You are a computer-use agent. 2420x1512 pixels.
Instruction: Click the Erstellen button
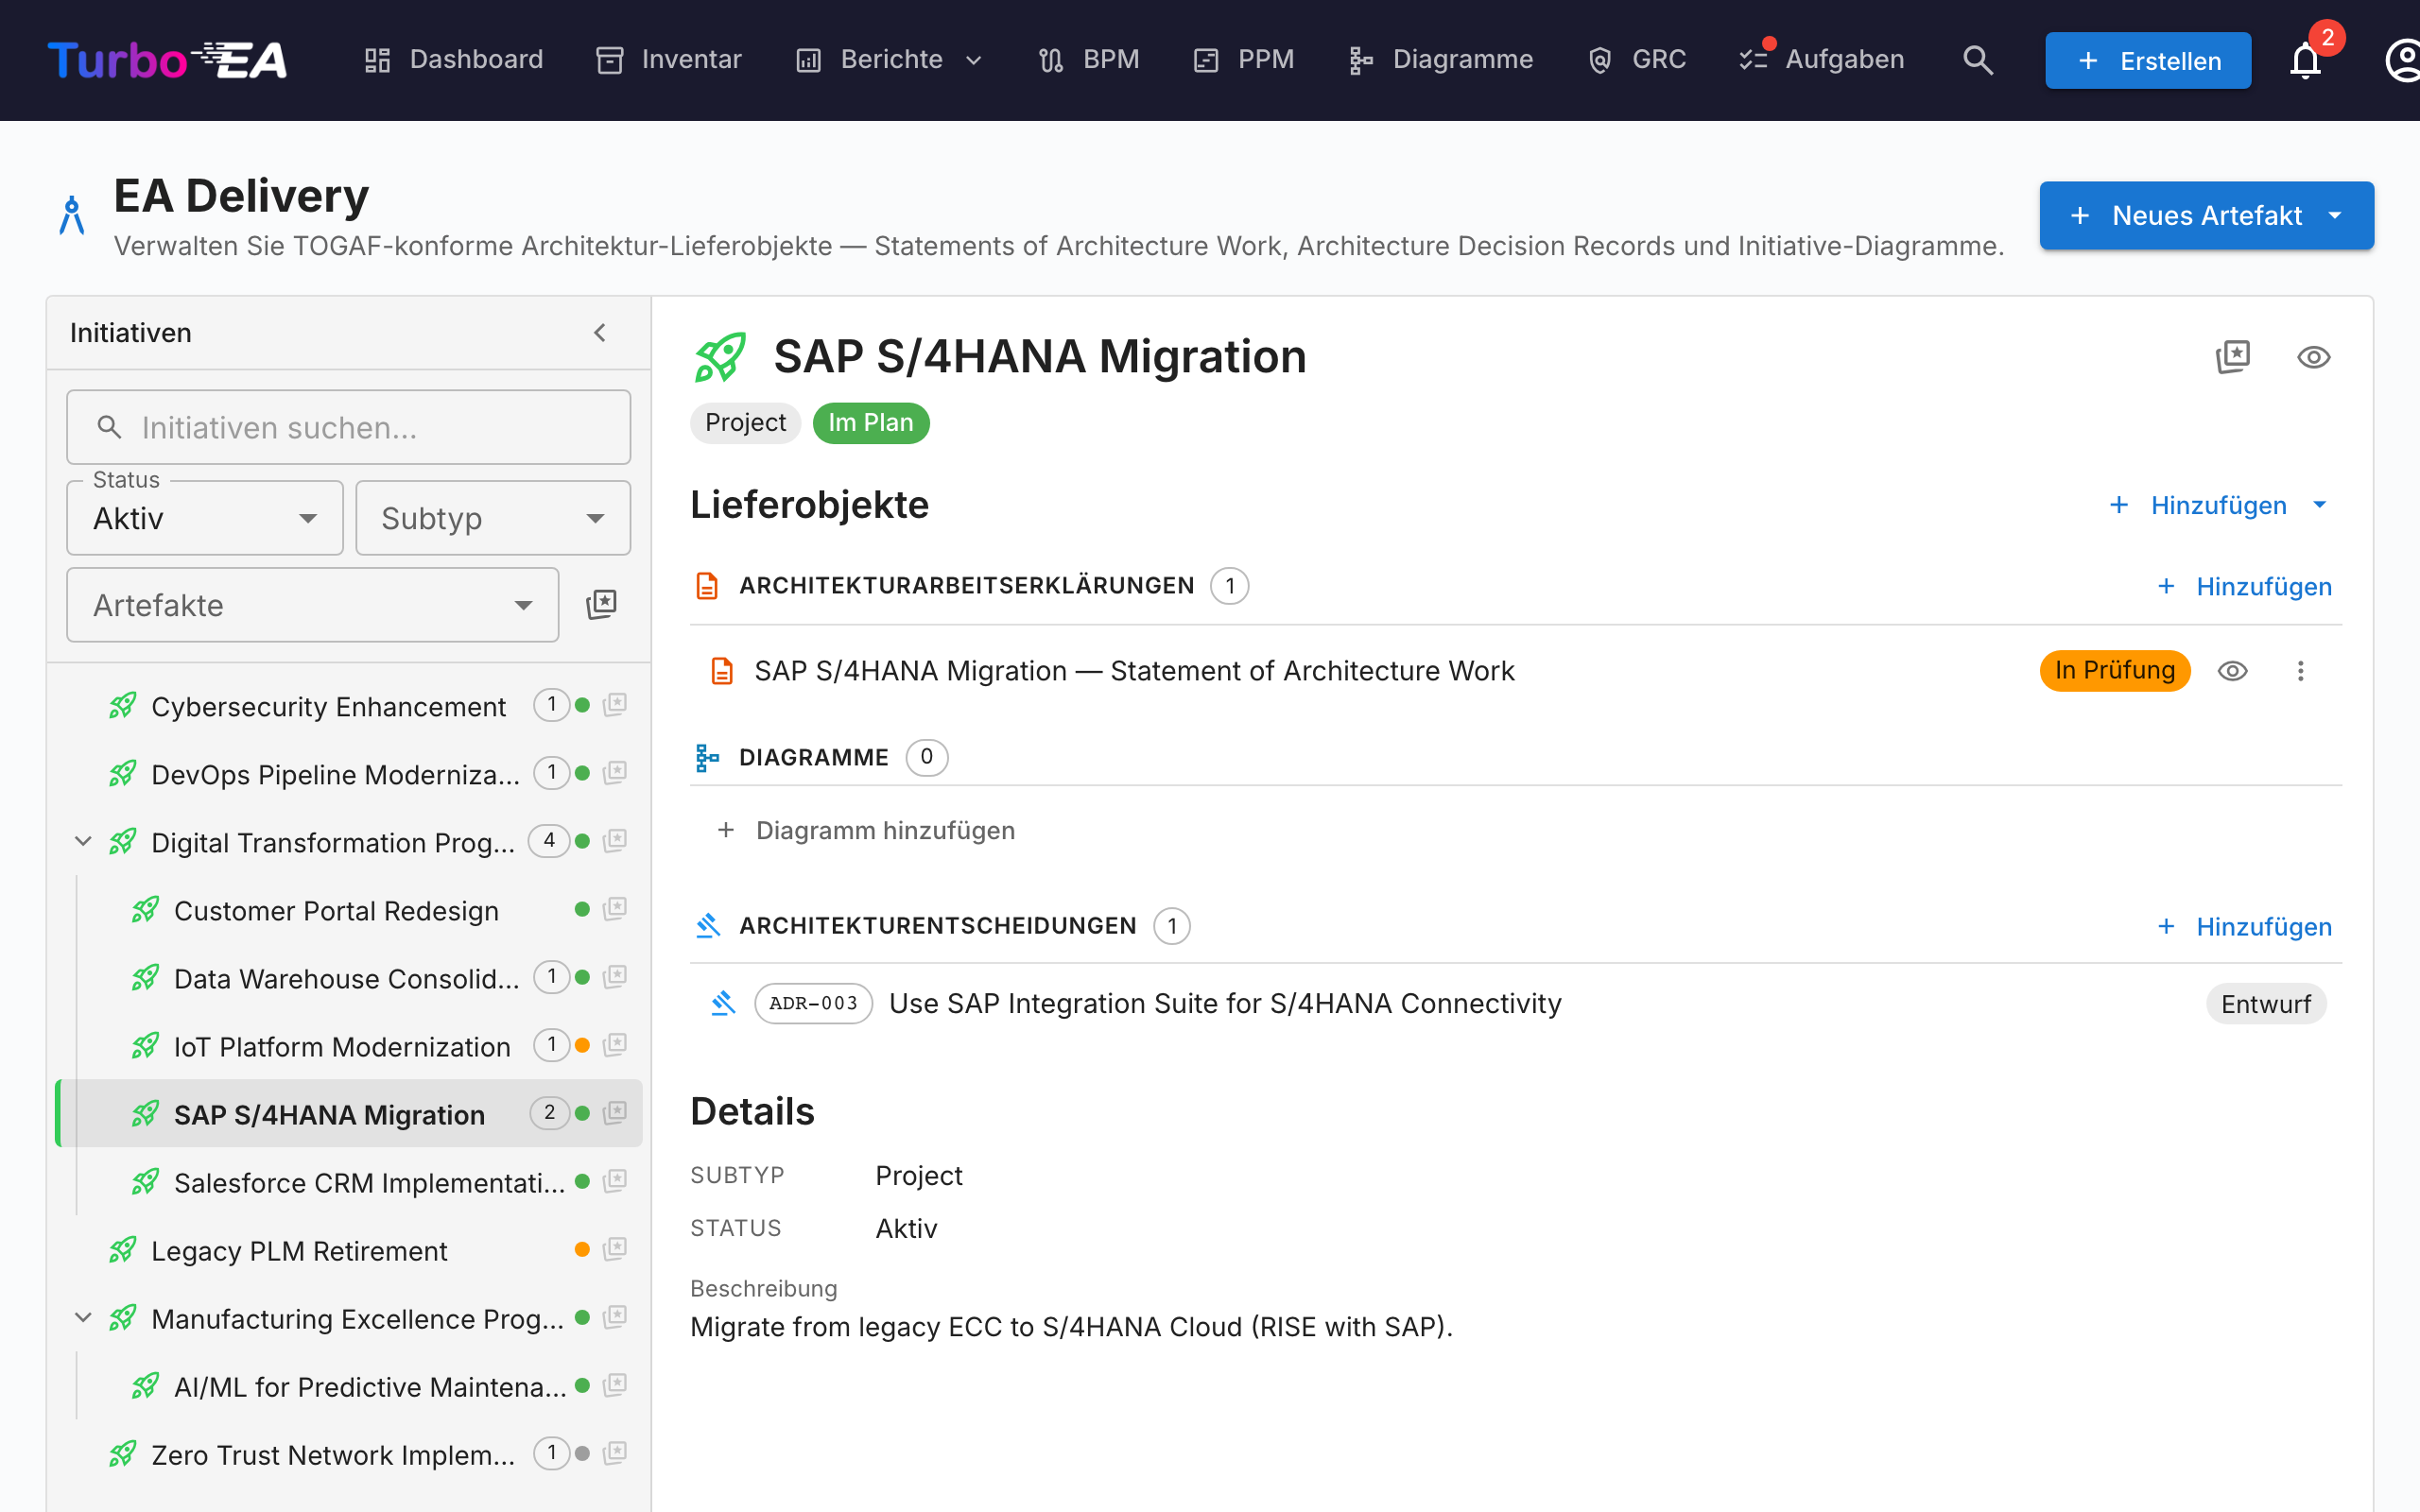[2148, 61]
